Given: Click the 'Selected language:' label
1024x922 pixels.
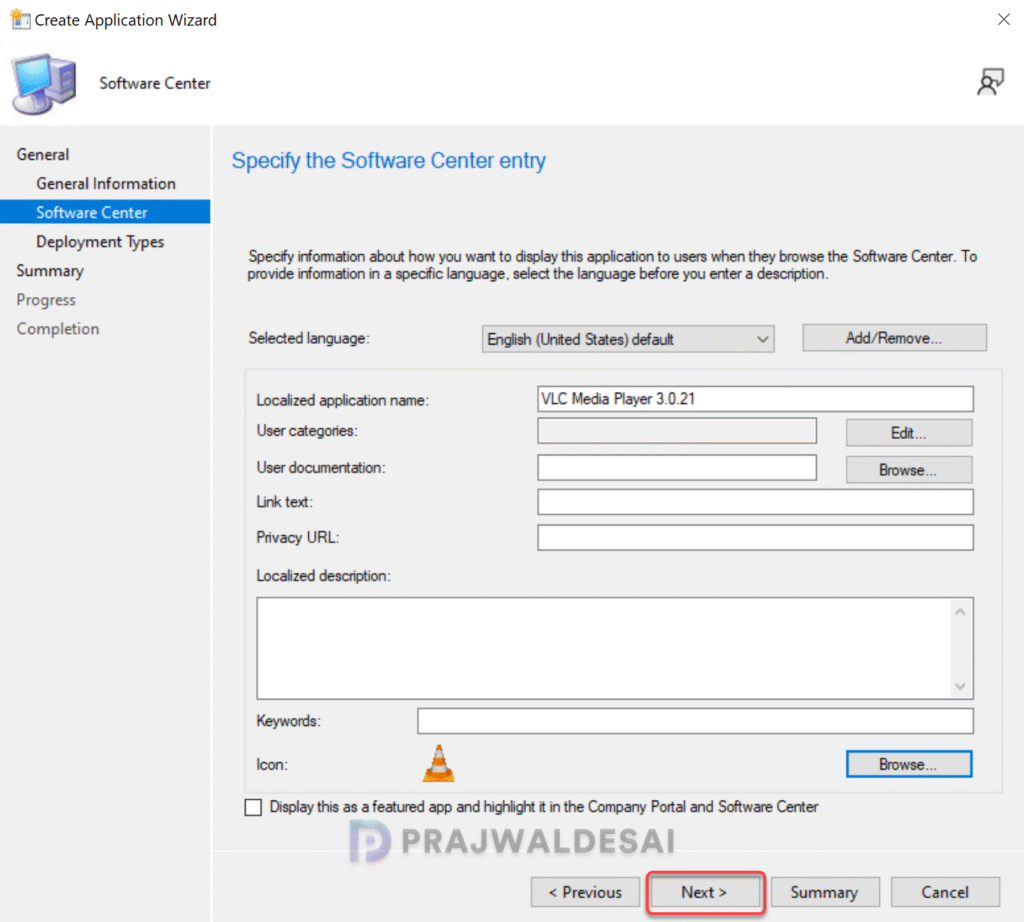Looking at the screenshot, I should [x=309, y=338].
